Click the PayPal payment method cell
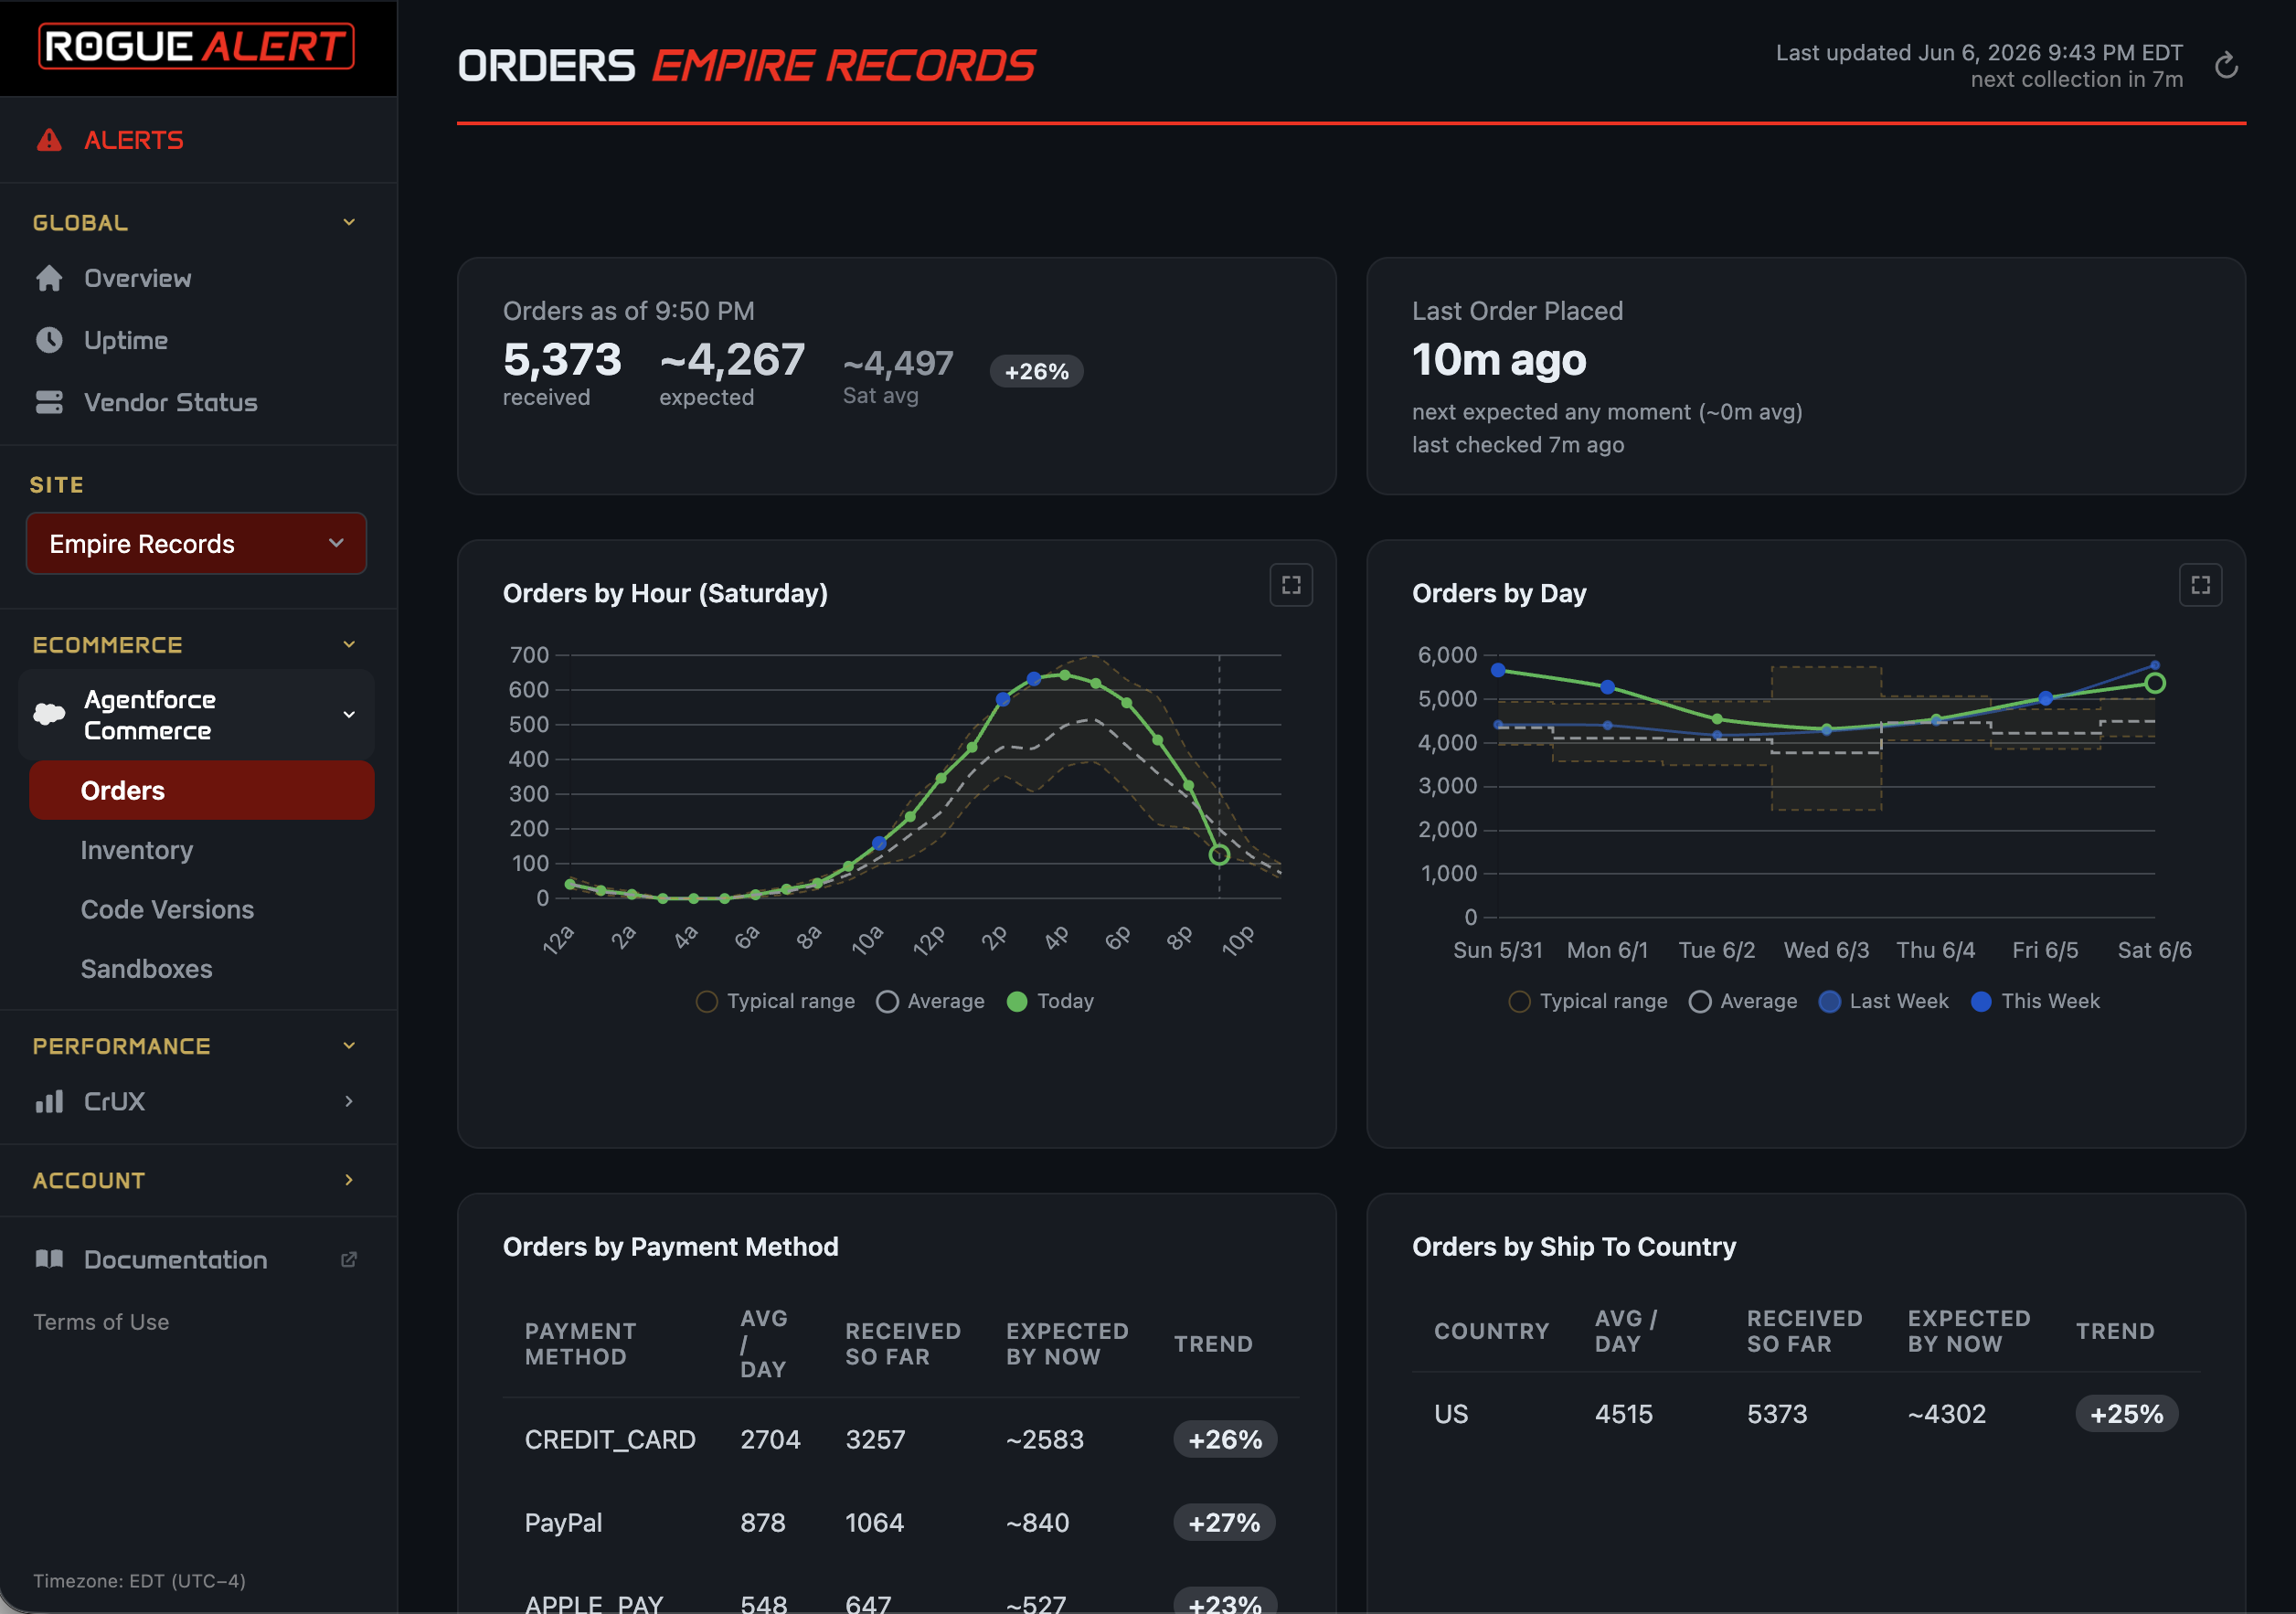Image resolution: width=2296 pixels, height=1614 pixels. tap(563, 1522)
